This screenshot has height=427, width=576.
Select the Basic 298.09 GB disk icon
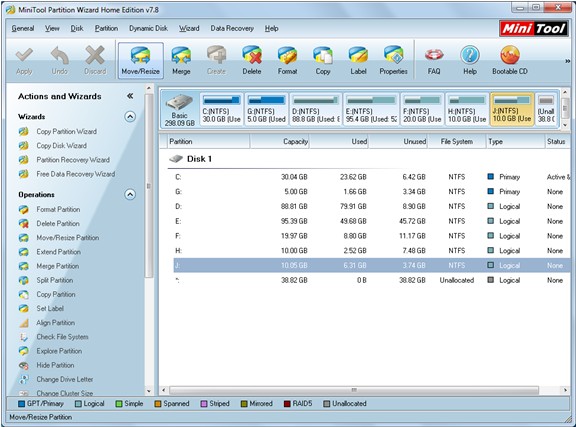[x=180, y=110]
